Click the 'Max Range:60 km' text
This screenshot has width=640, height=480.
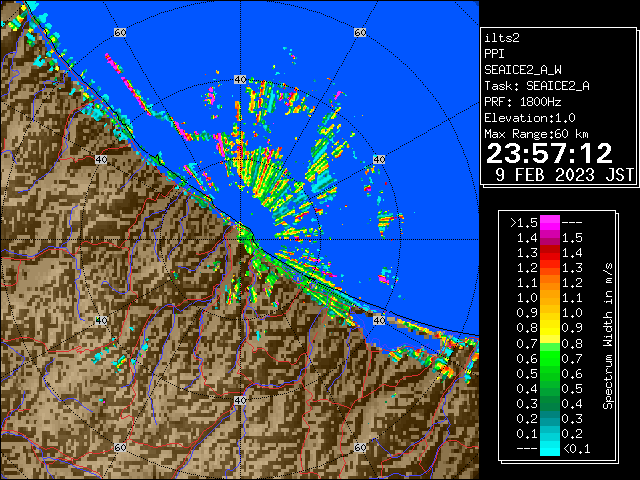coord(536,134)
